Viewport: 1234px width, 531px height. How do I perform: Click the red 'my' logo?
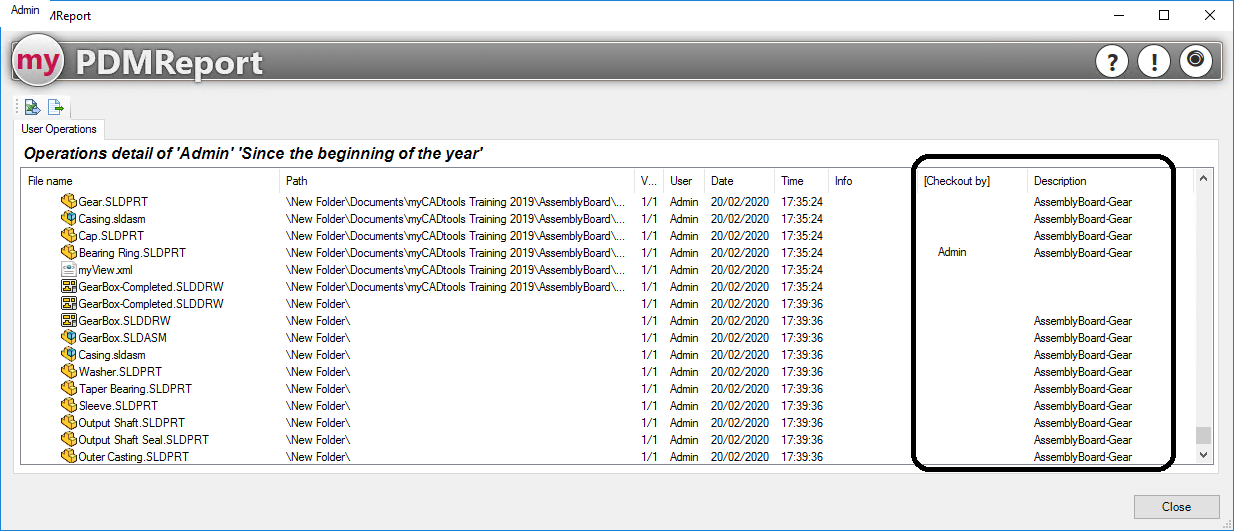click(38, 62)
